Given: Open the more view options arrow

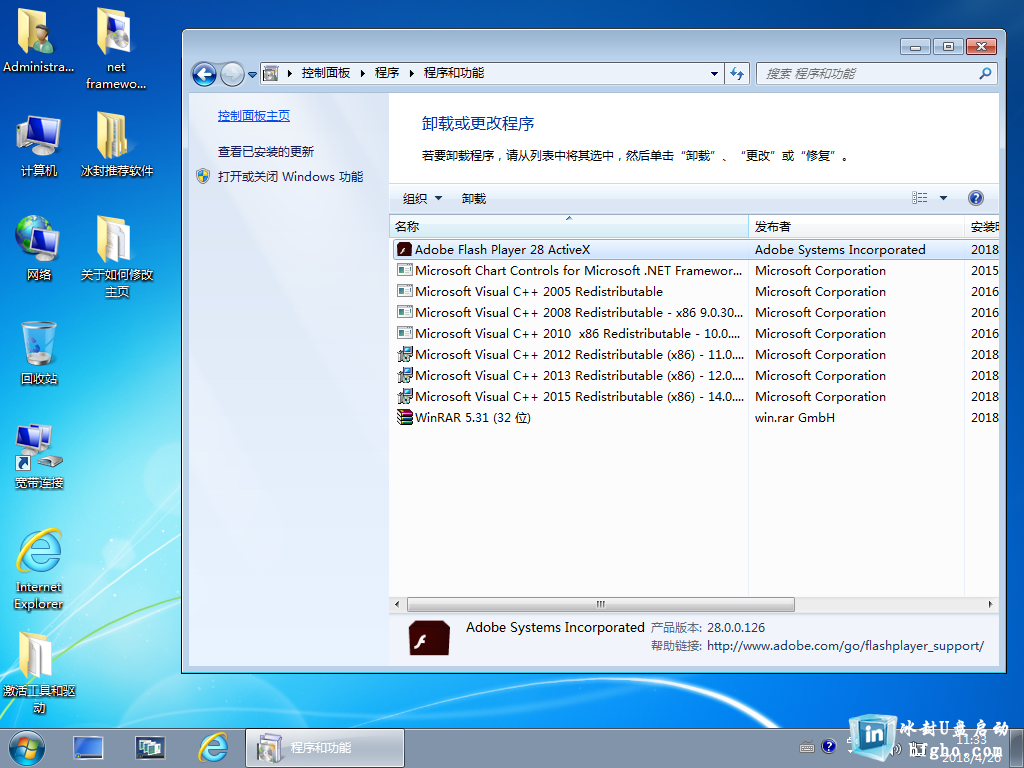Looking at the screenshot, I should tap(943, 198).
